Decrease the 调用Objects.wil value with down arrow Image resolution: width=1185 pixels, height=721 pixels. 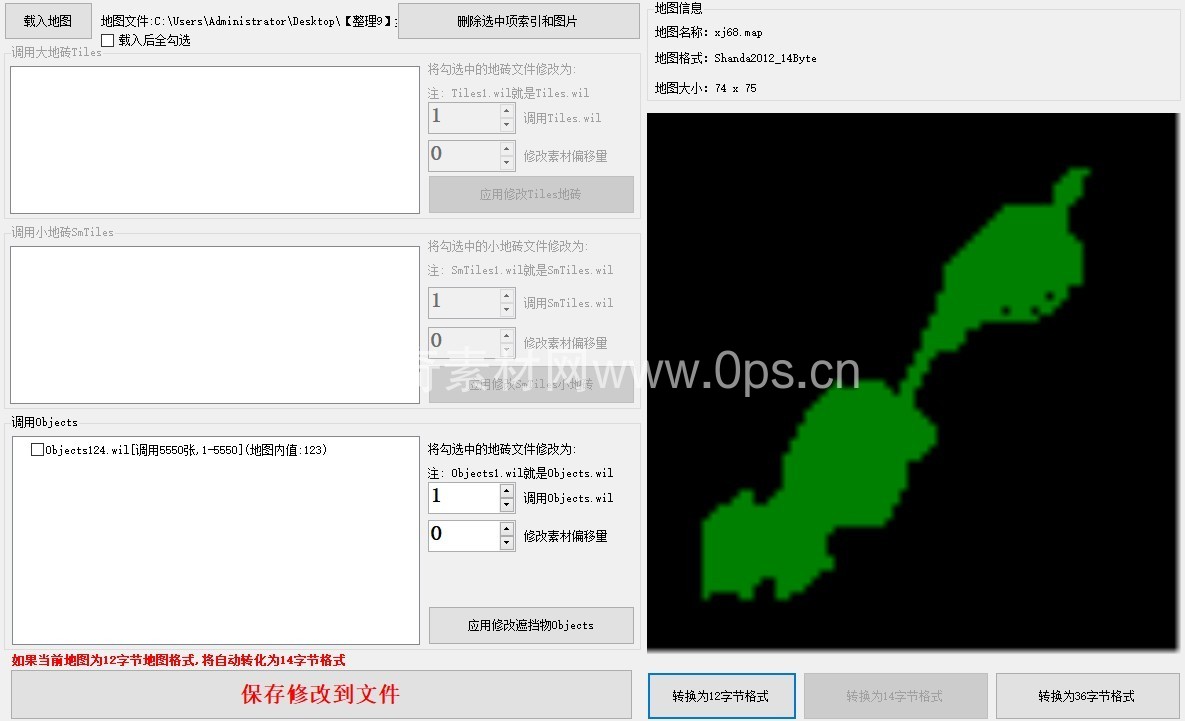click(x=507, y=505)
